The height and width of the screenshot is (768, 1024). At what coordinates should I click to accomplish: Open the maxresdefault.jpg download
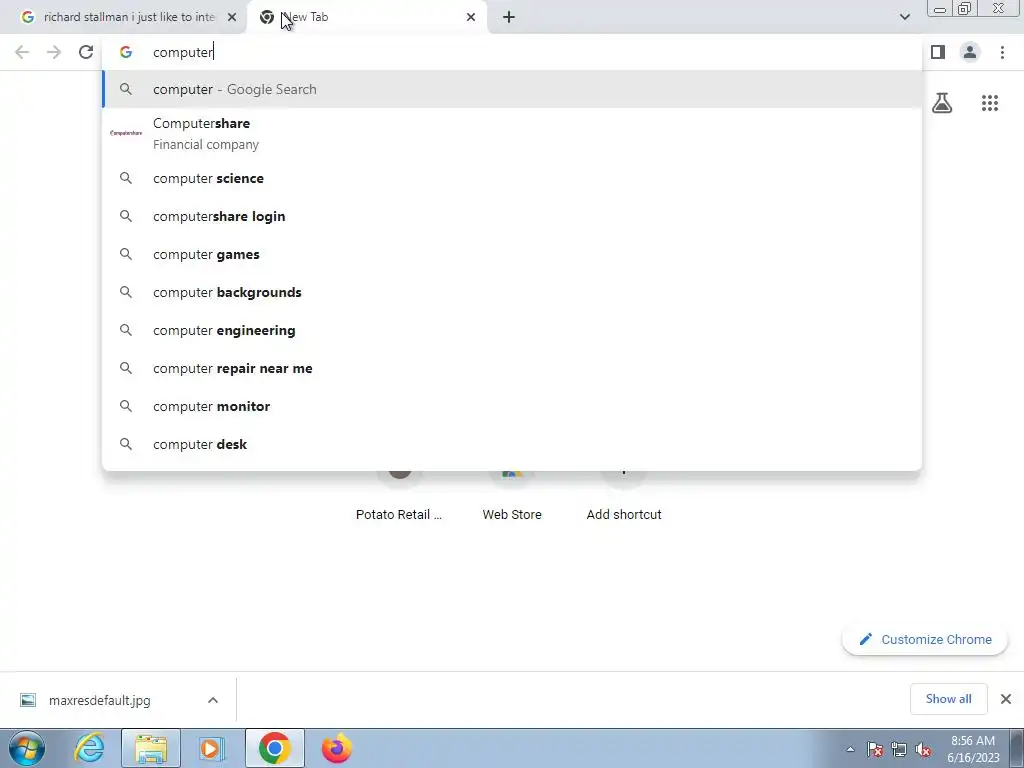(99, 700)
